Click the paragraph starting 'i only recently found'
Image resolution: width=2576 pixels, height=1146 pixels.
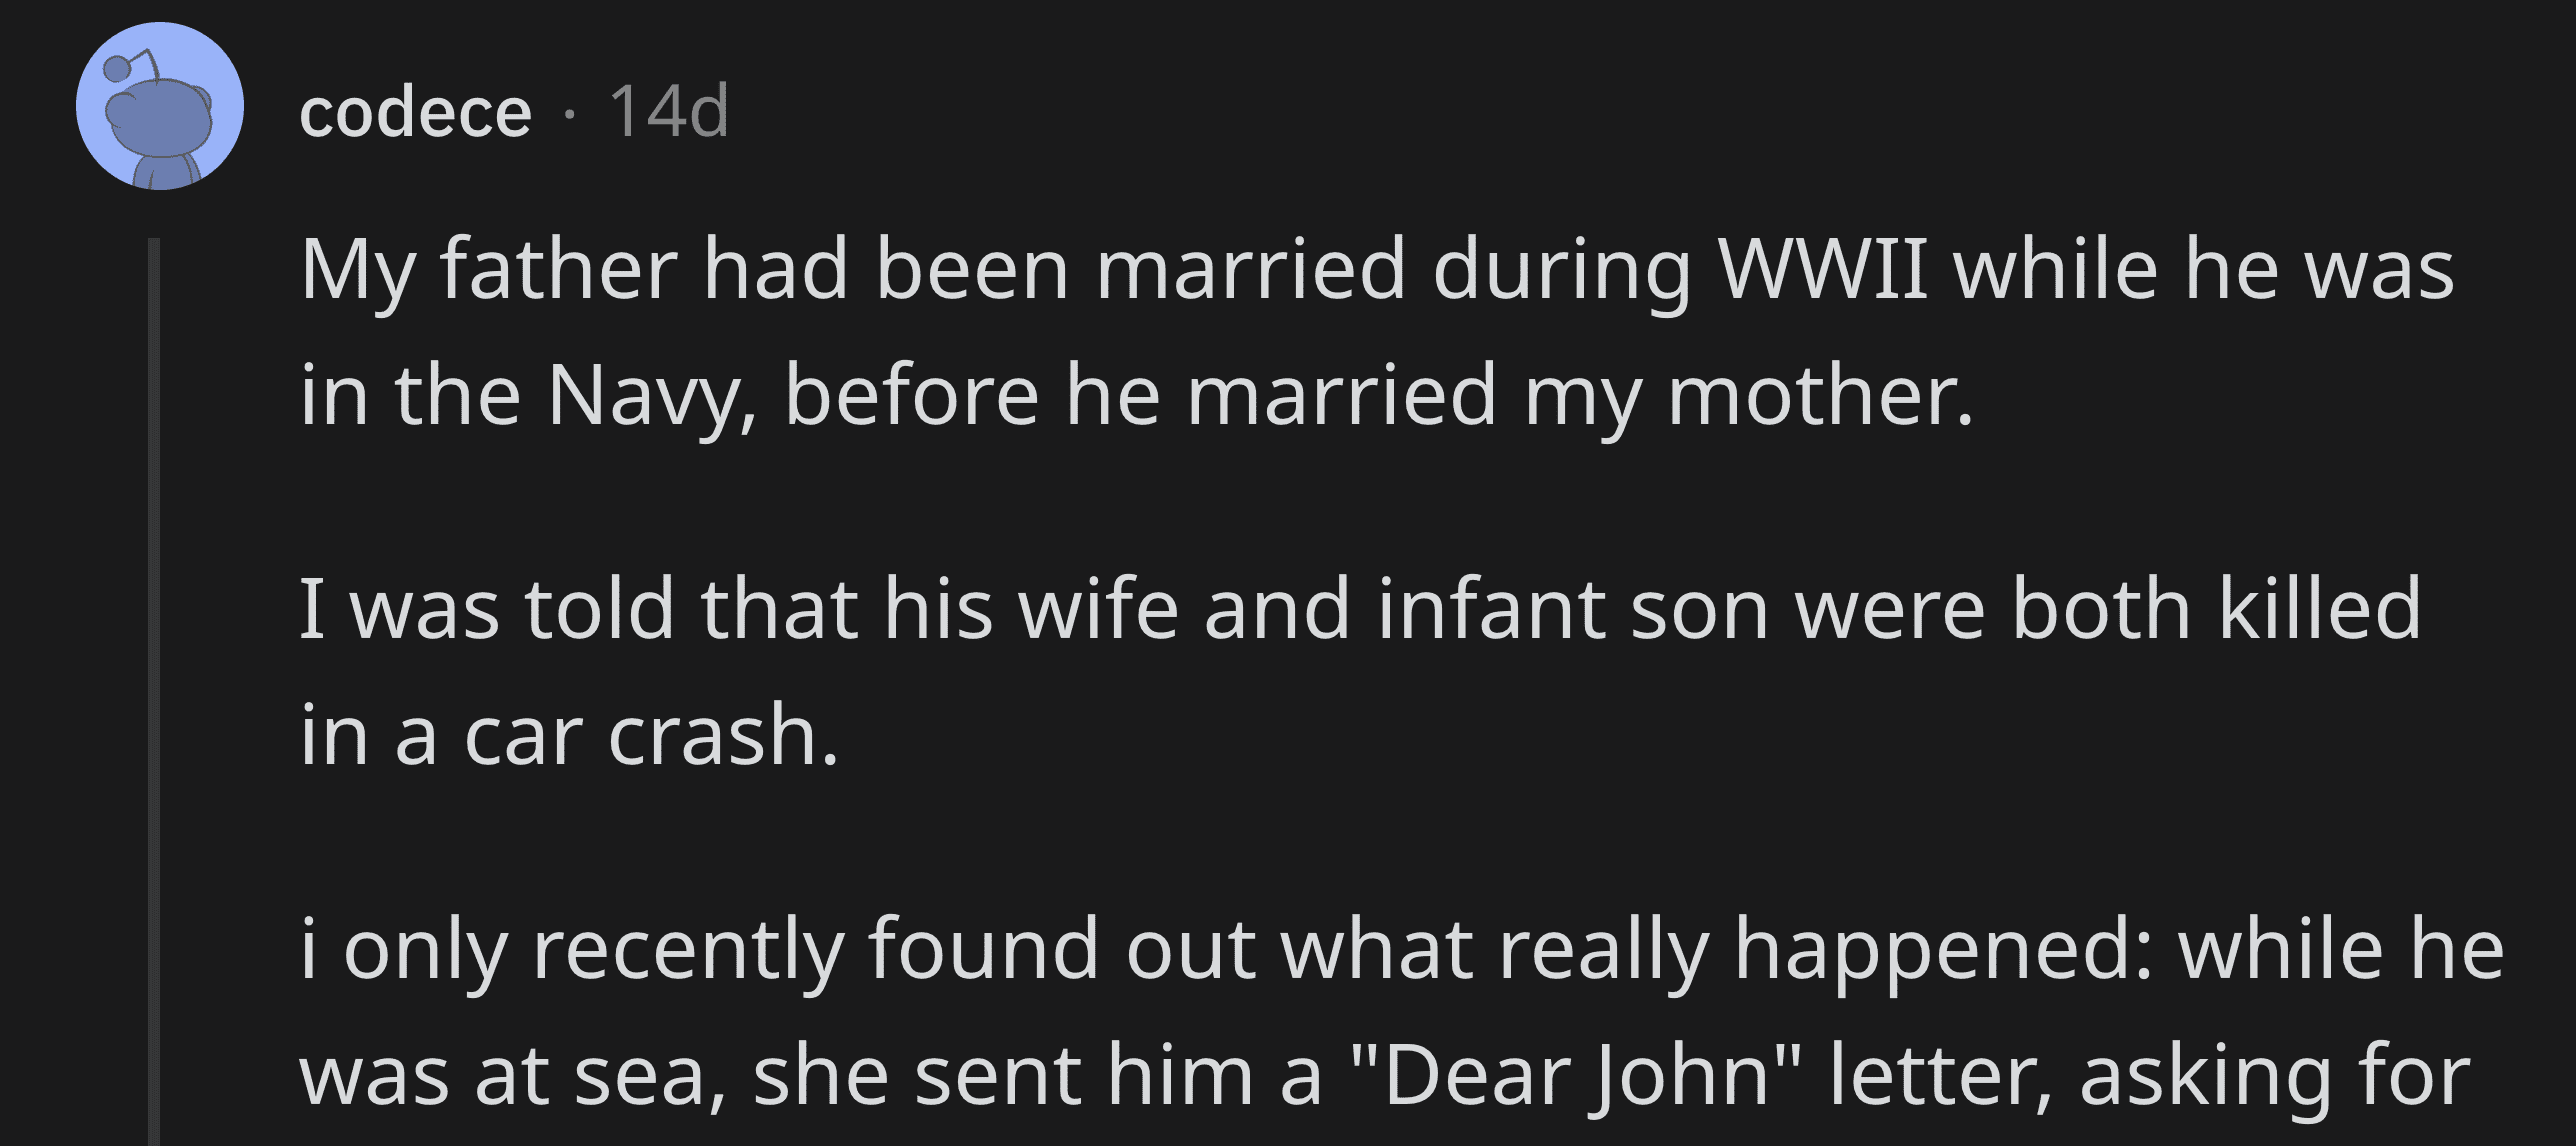1402,1011
